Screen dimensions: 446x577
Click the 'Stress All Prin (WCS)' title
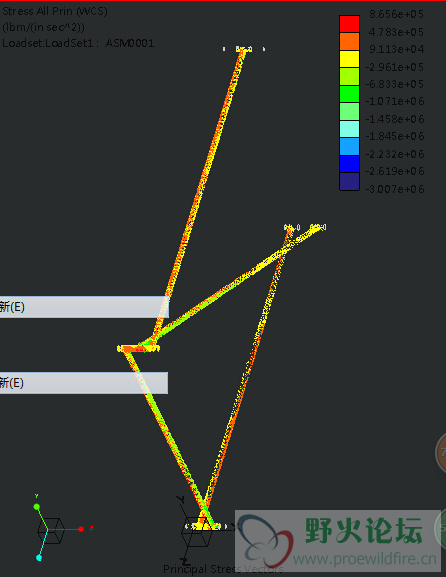point(55,11)
